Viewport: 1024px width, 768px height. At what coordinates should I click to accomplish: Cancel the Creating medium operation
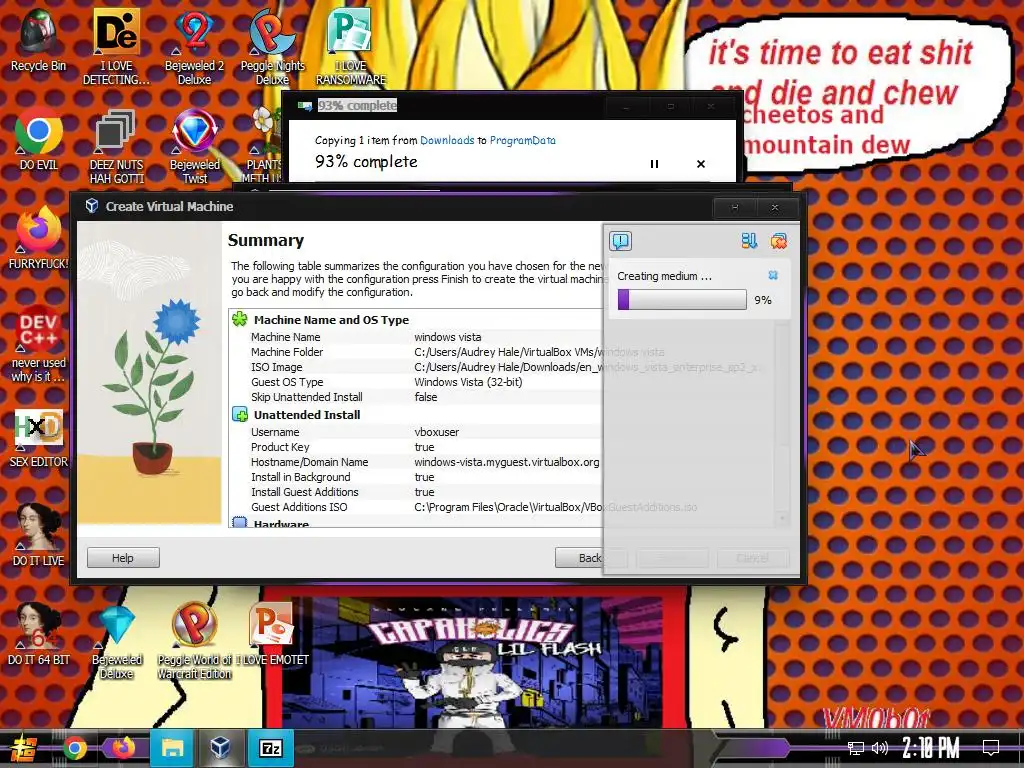click(773, 275)
